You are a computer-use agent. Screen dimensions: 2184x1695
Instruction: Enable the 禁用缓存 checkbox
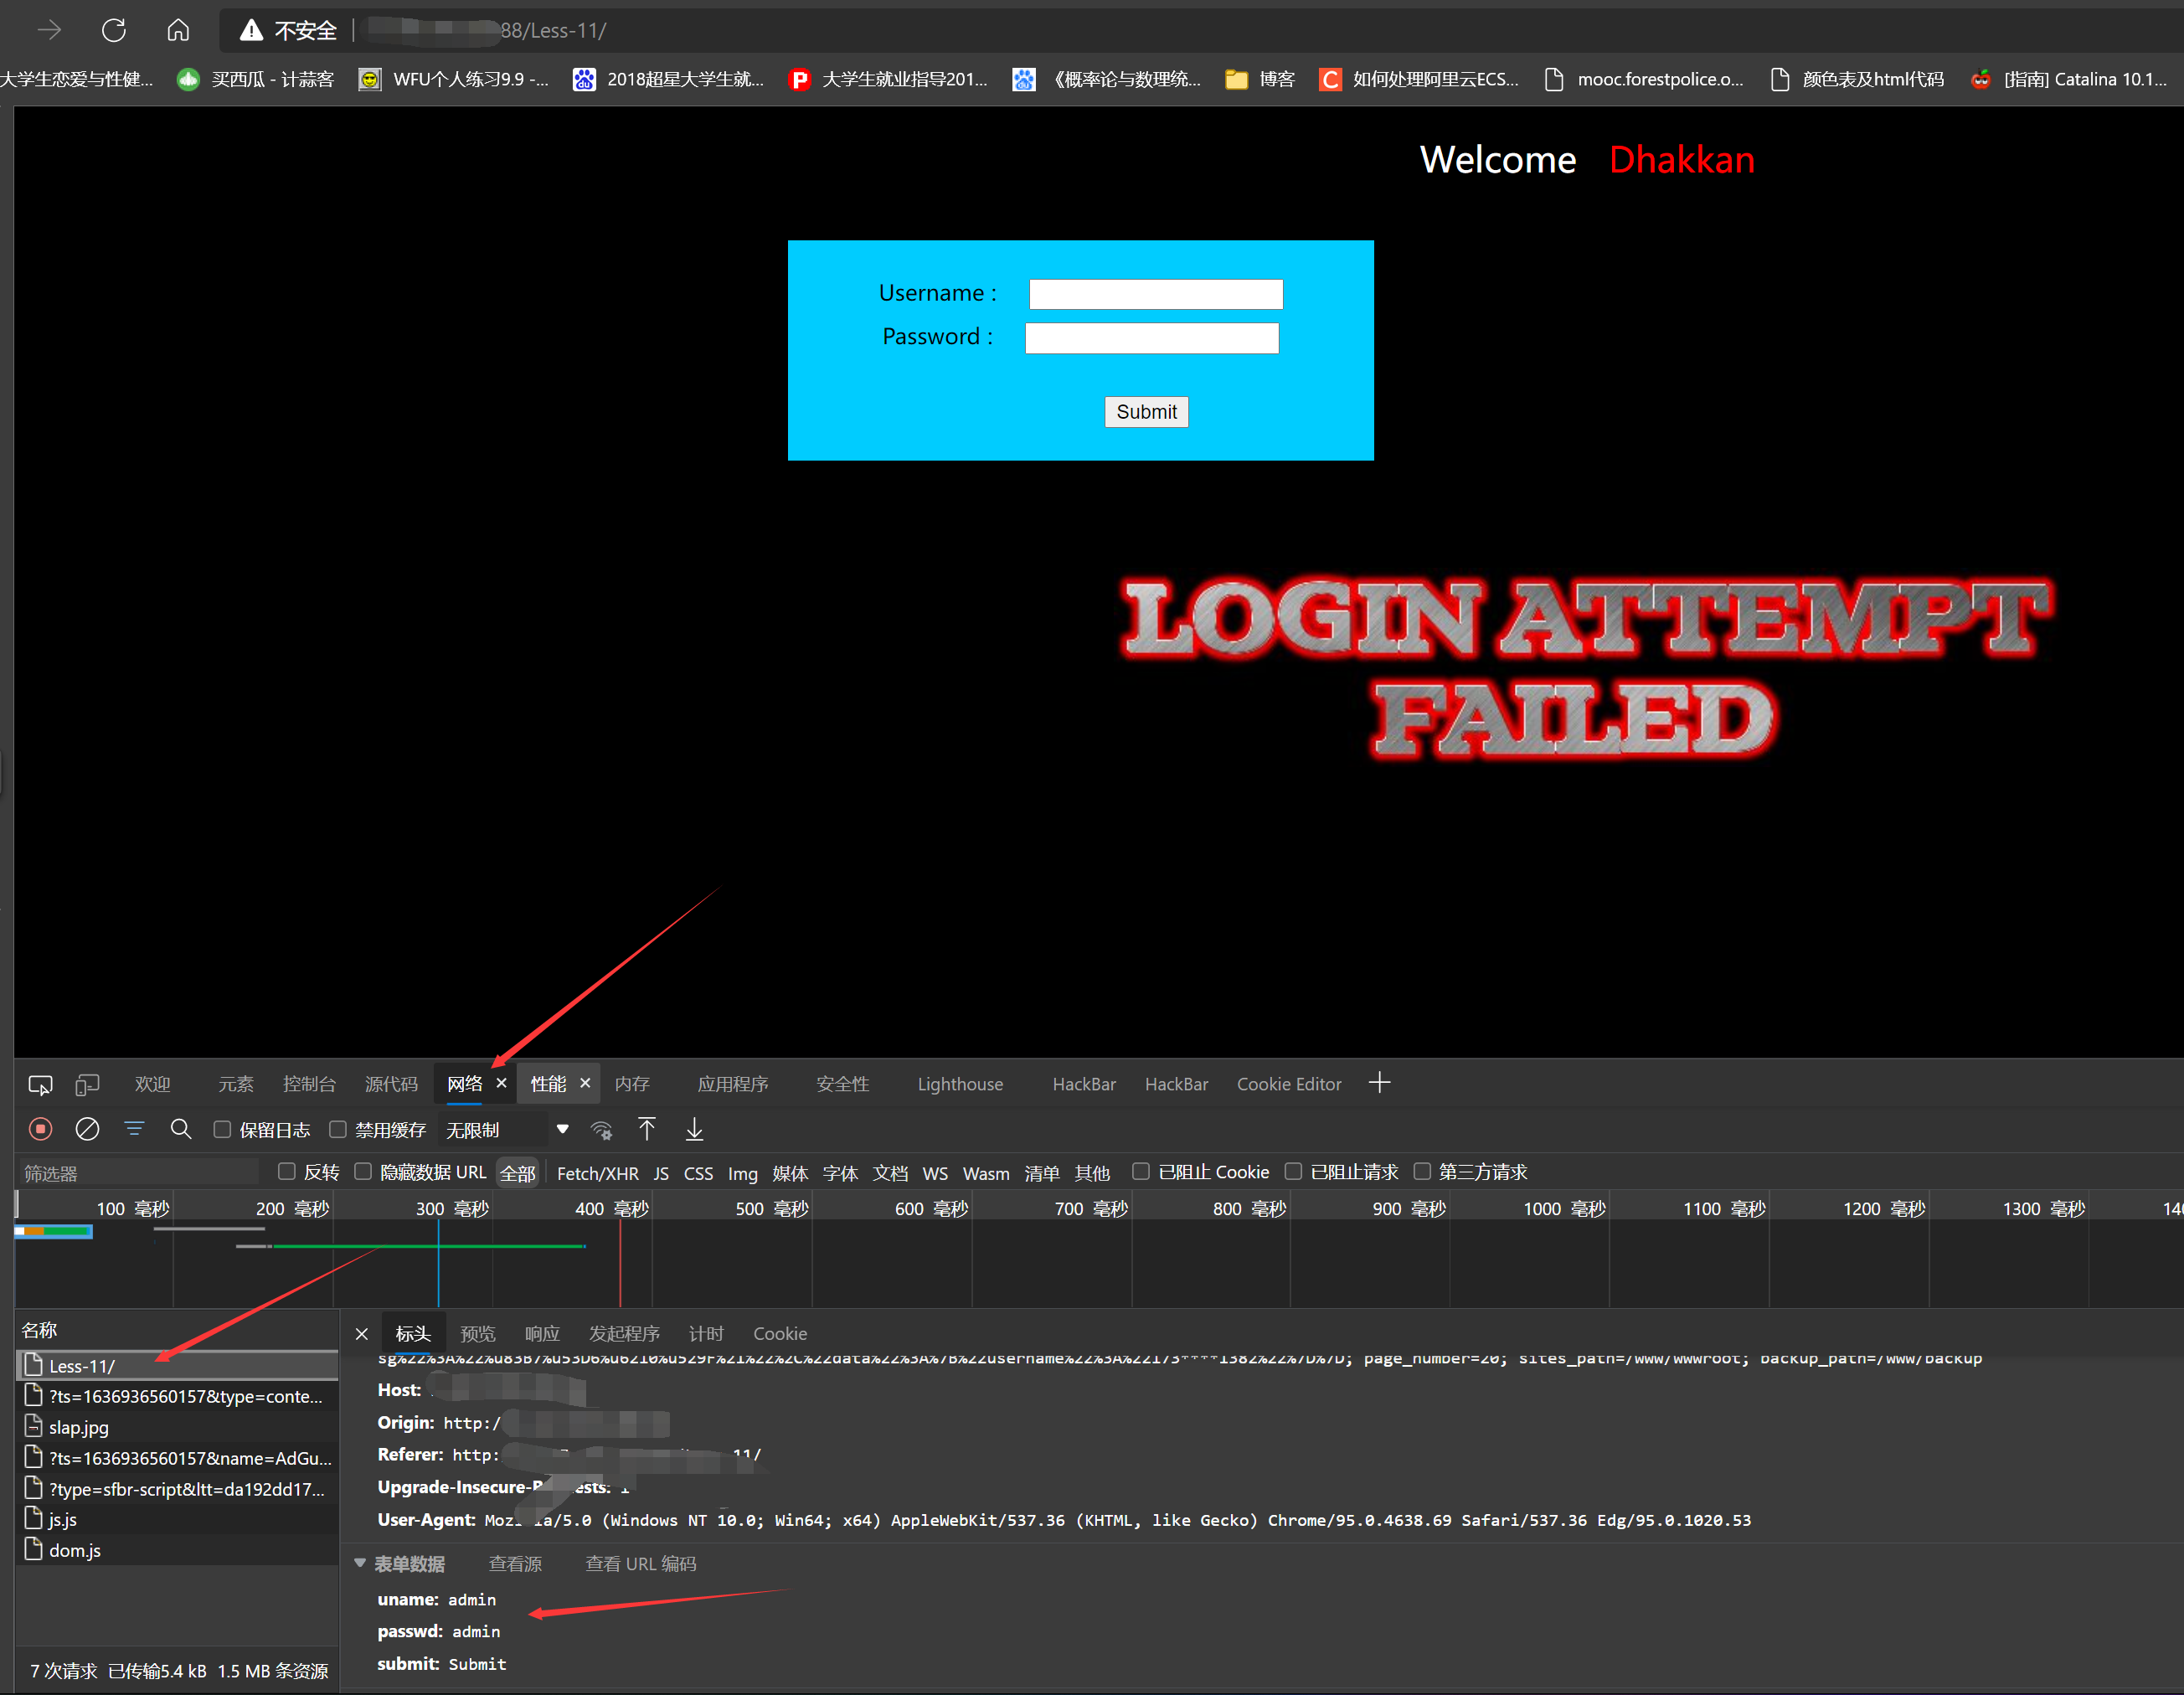(338, 1129)
